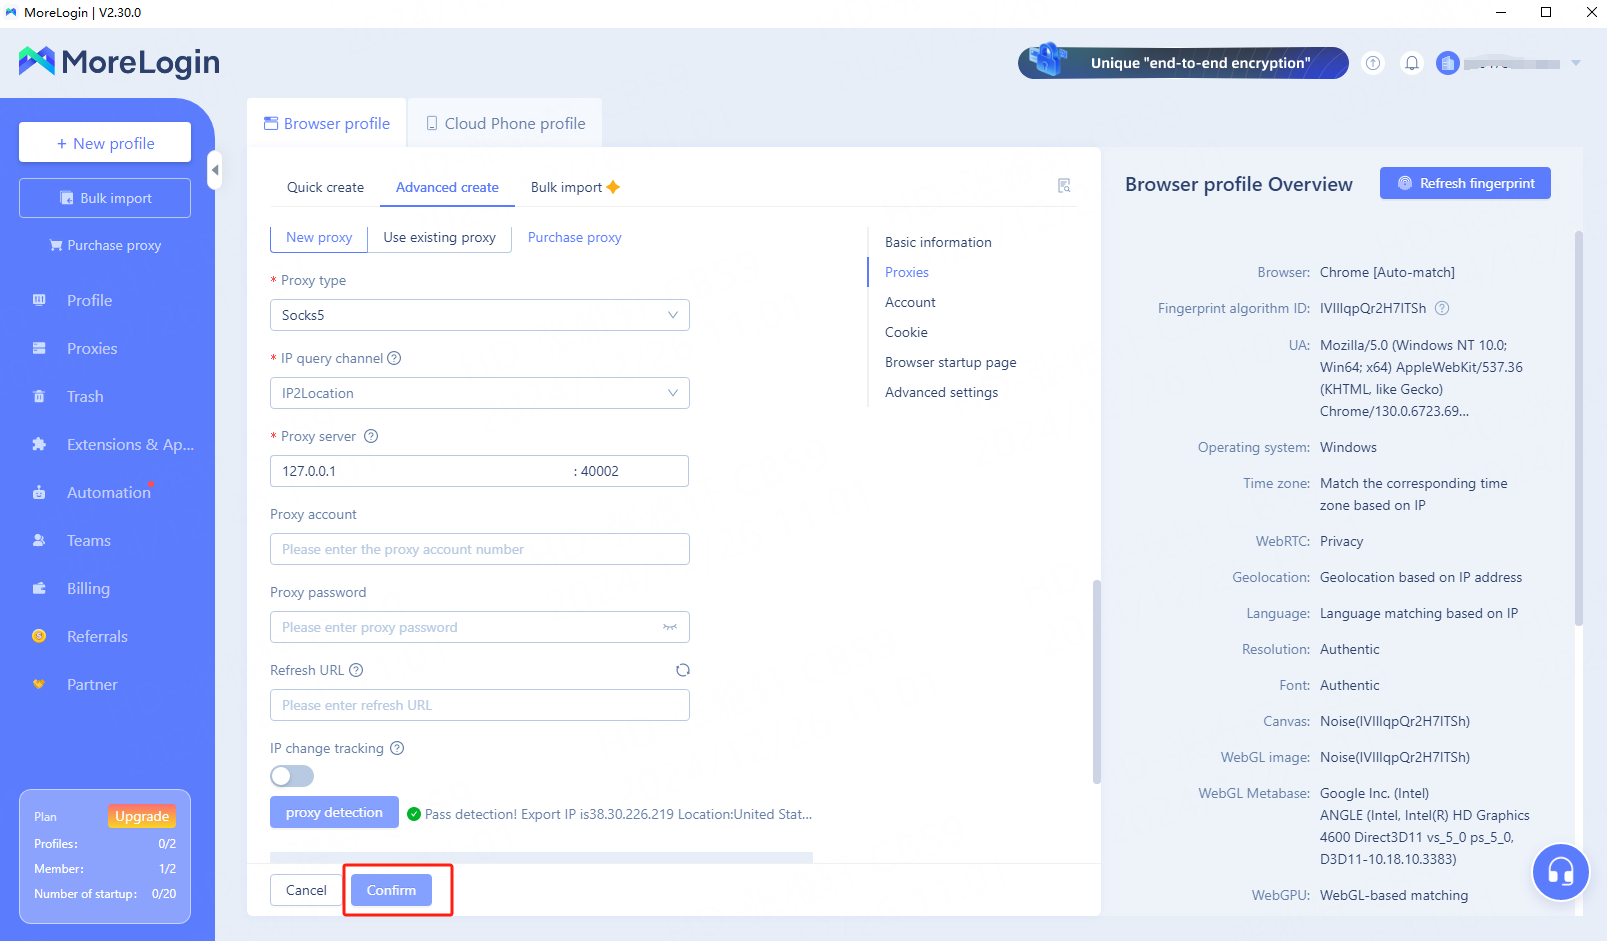Enable the IP change tracking switch
The width and height of the screenshot is (1607, 941).
coord(292,776)
